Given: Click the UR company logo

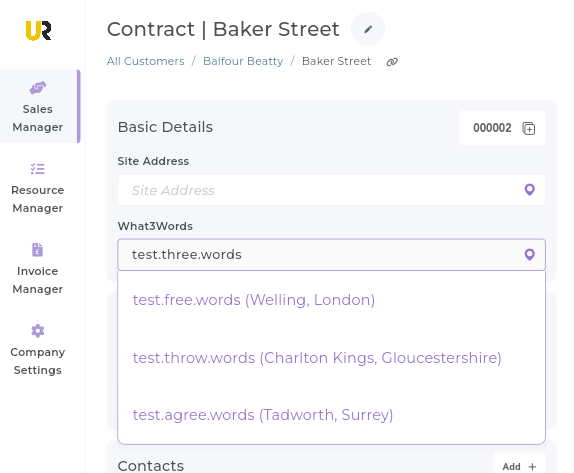Looking at the screenshot, I should (38, 30).
